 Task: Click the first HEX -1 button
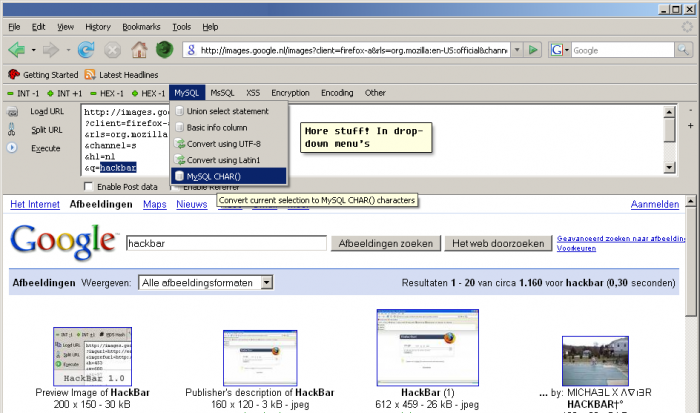pyautogui.click(x=106, y=93)
